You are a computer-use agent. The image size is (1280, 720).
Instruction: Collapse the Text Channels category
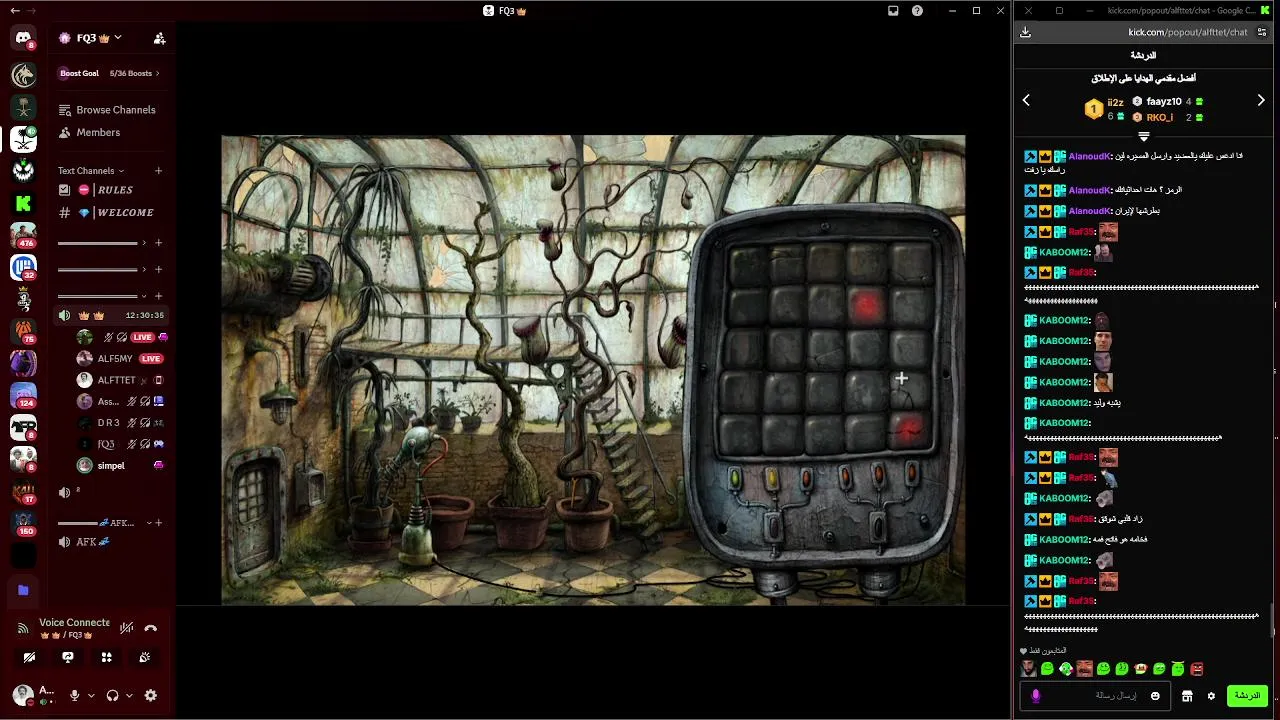pyautogui.click(x=91, y=171)
